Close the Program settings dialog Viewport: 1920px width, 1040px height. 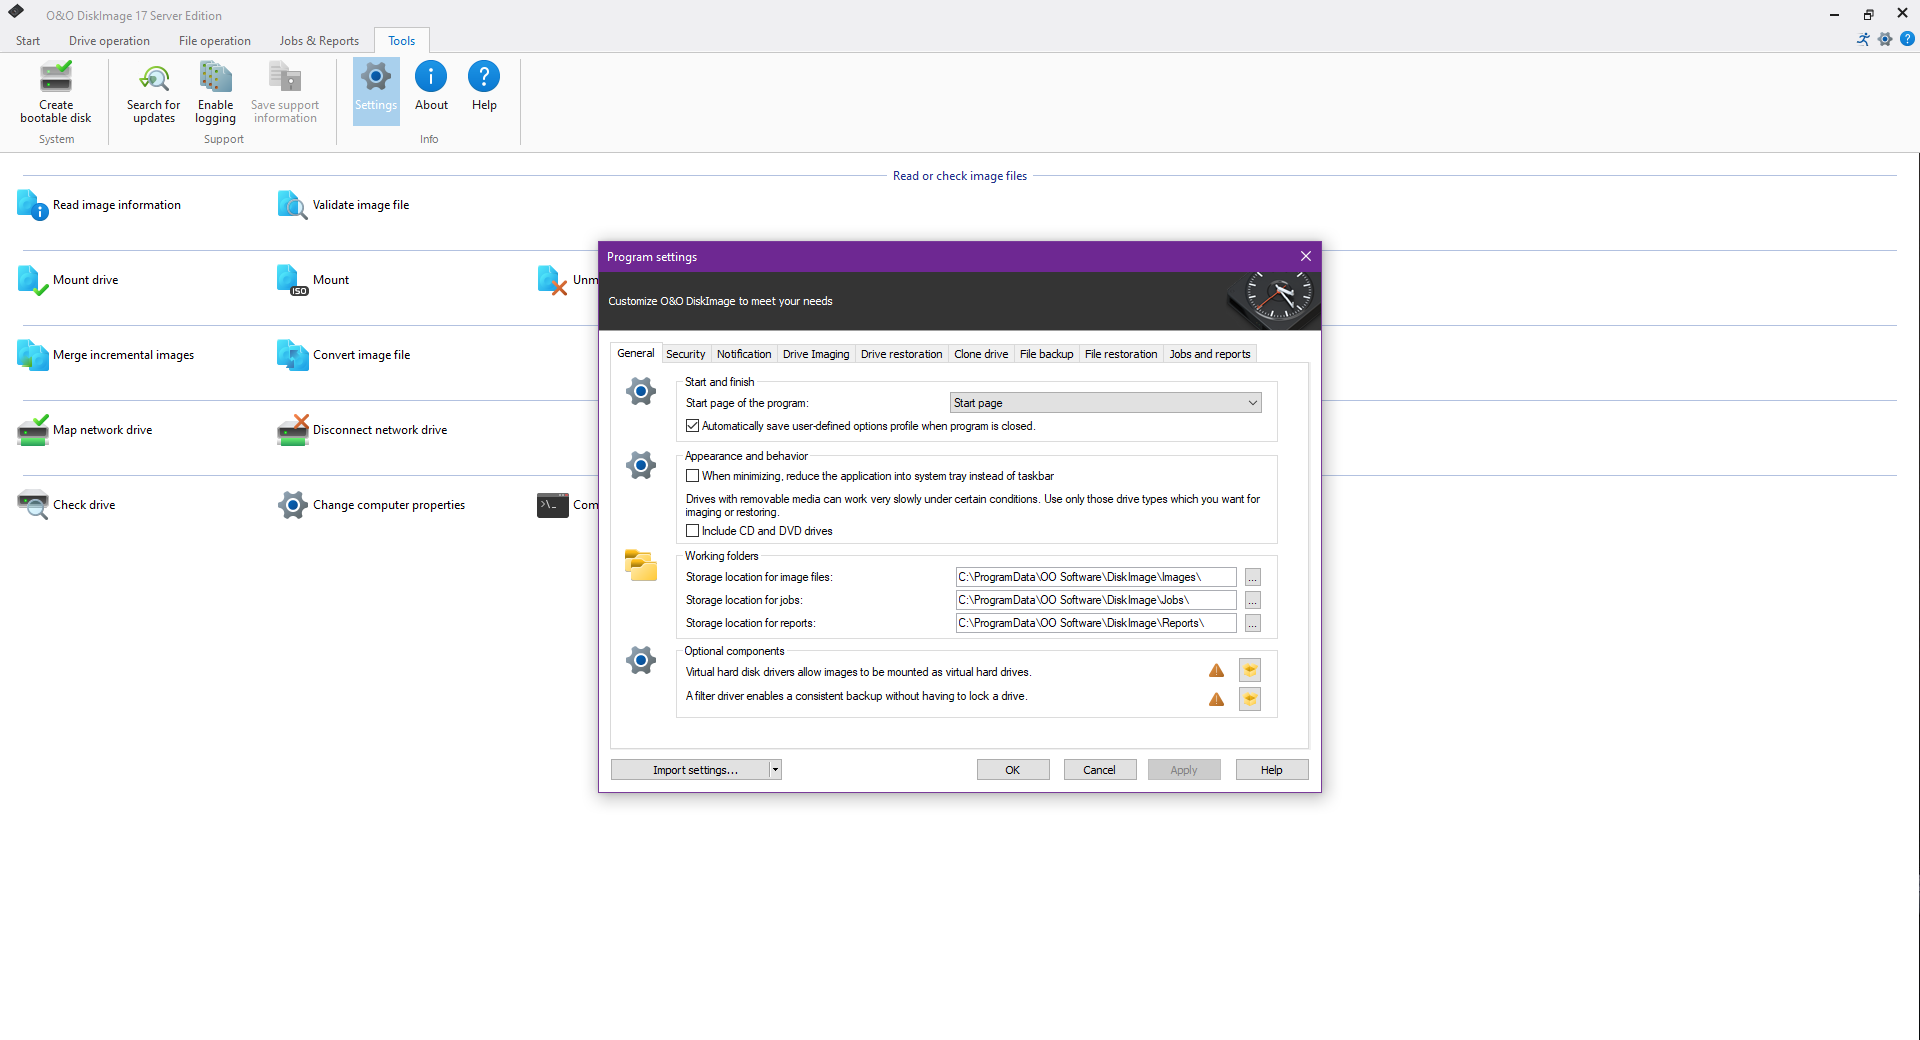click(x=1305, y=256)
